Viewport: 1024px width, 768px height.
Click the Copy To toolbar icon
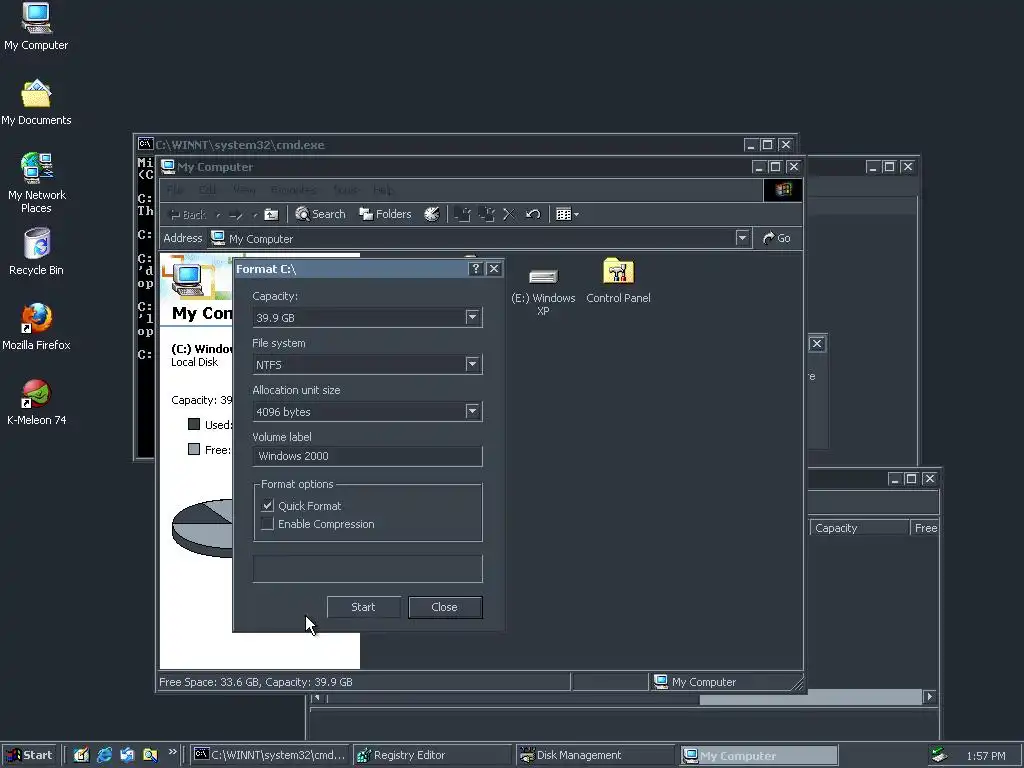[487, 214]
